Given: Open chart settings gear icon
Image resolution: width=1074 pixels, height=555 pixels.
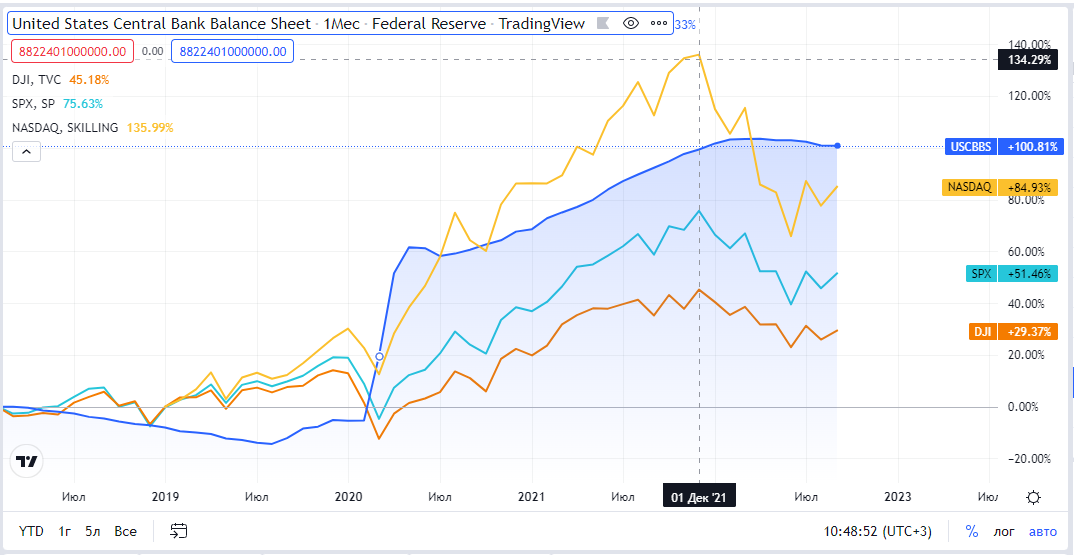Looking at the screenshot, I should coord(1034,497).
